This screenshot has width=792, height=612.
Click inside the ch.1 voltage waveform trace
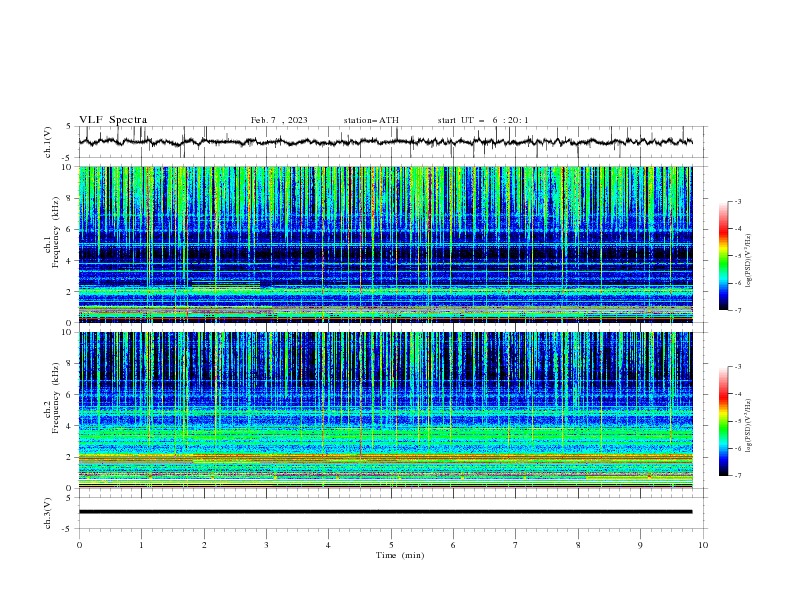385,142
